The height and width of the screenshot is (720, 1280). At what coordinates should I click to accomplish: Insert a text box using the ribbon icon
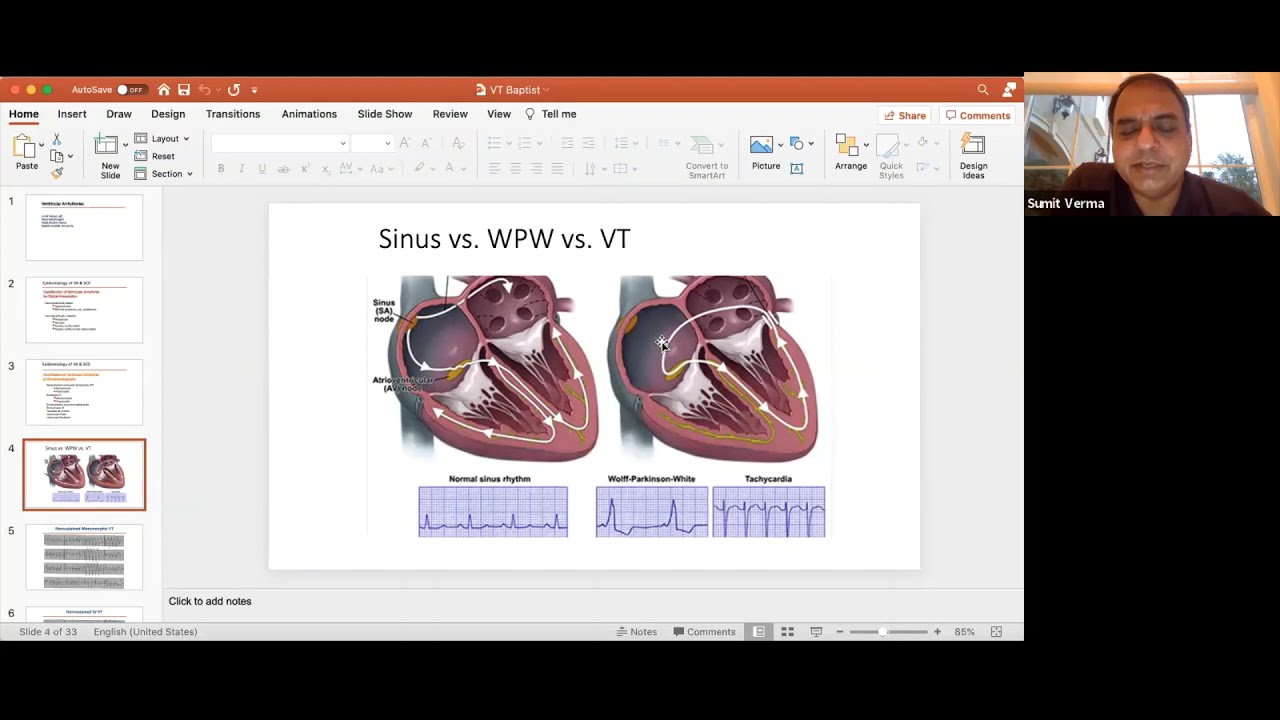[797, 168]
